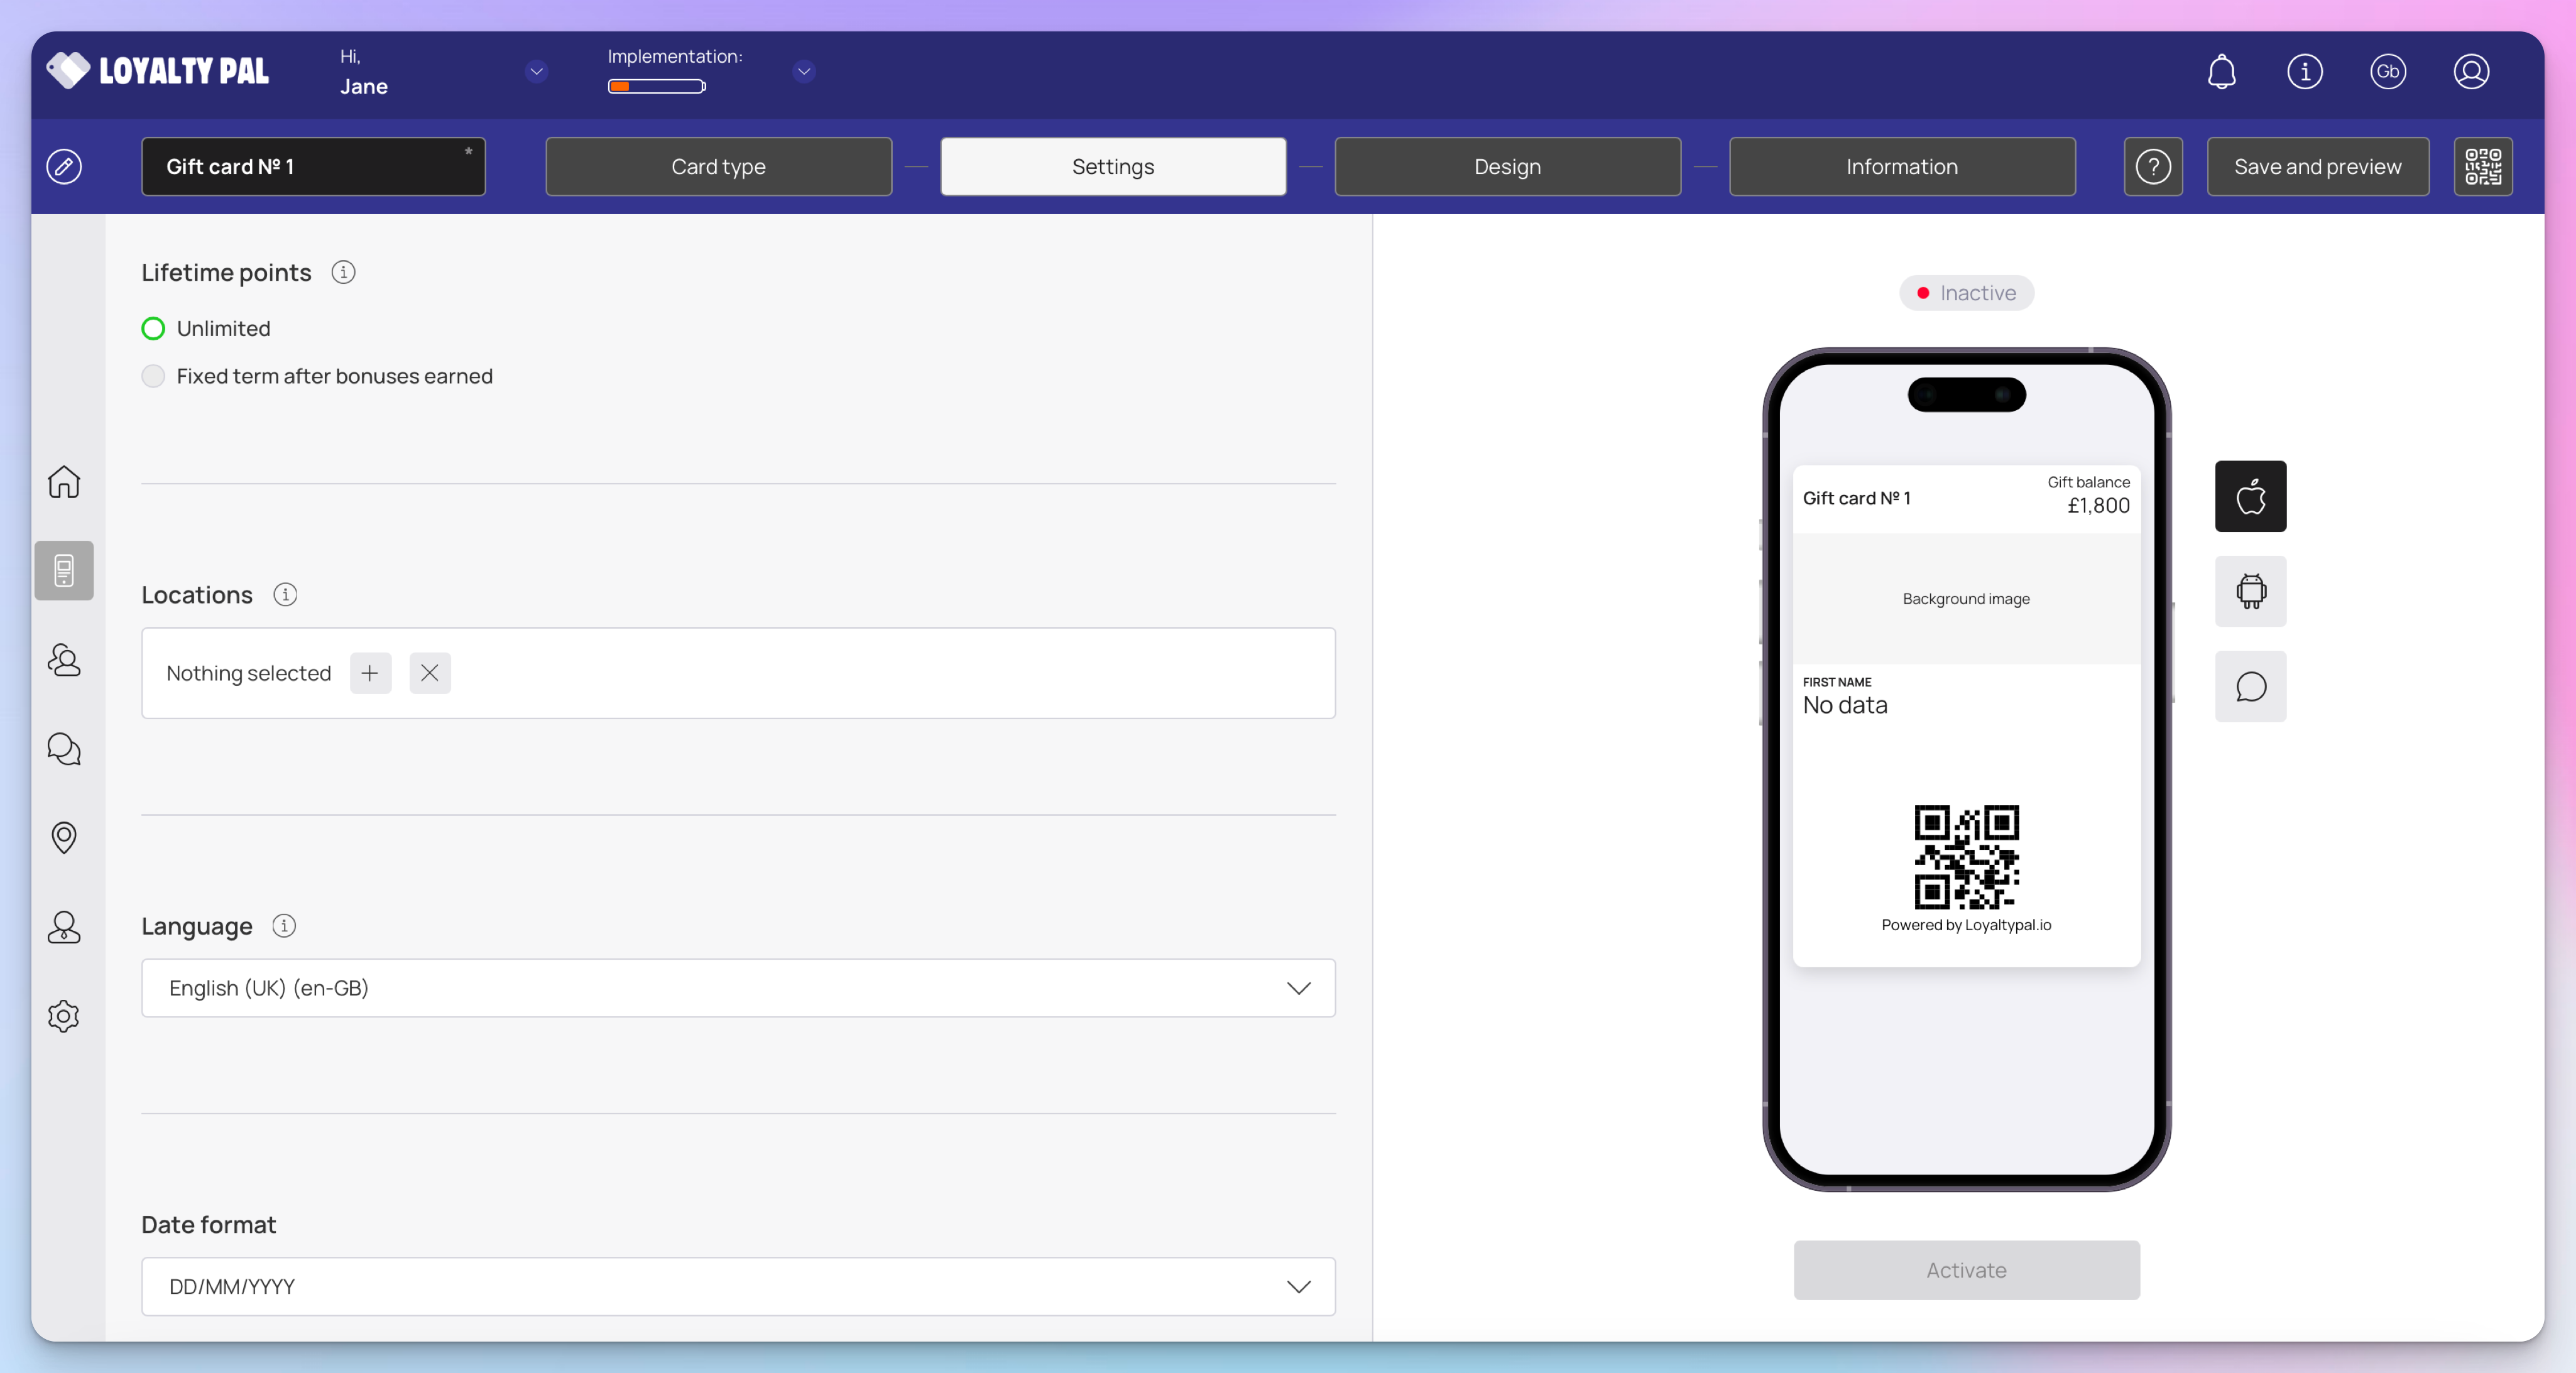Select Fixed term after bonuses earned
This screenshot has width=2576, height=1373.
(153, 376)
